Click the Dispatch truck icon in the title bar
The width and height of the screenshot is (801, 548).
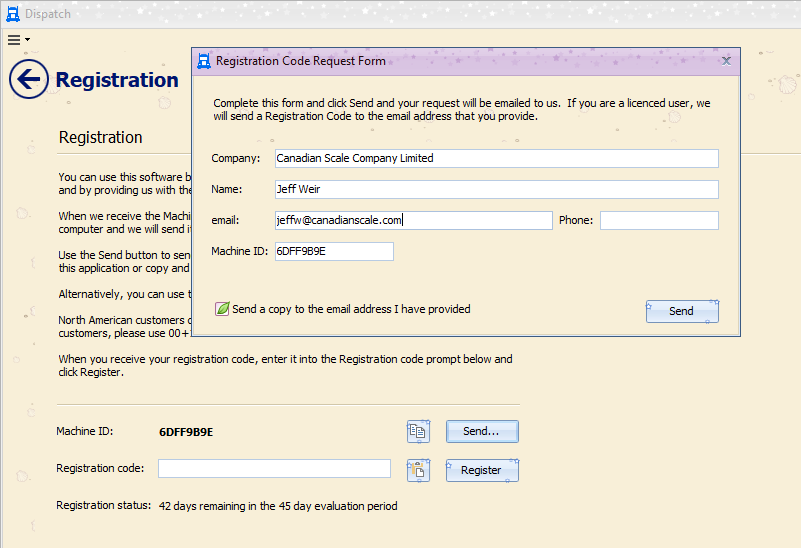pyautogui.click(x=13, y=14)
